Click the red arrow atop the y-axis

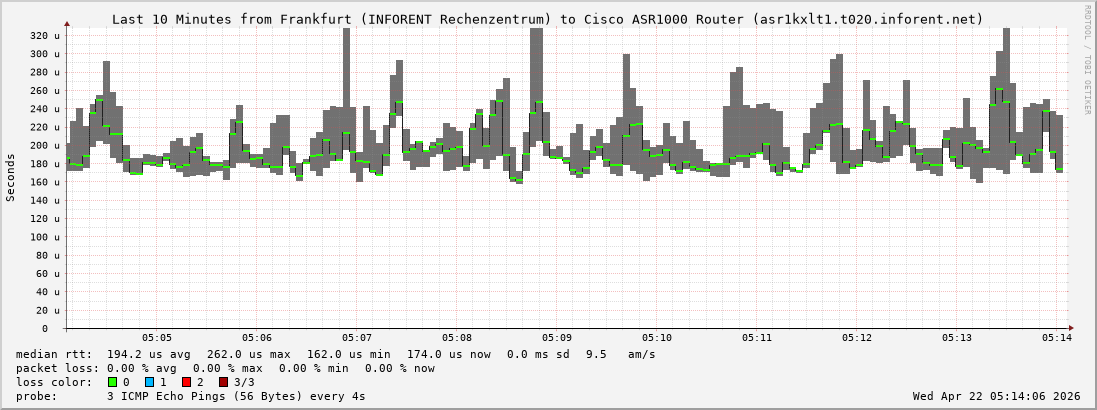(x=67, y=23)
